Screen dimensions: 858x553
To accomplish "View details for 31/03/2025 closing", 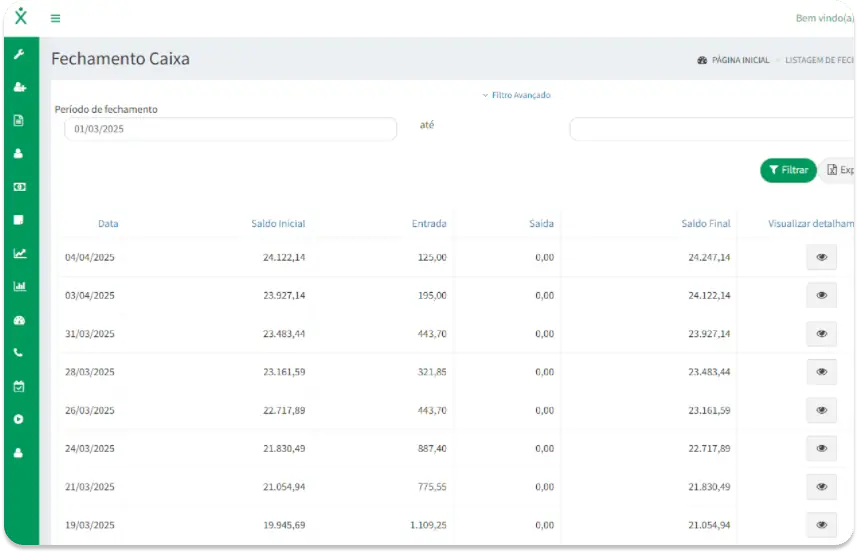I will pos(821,334).
